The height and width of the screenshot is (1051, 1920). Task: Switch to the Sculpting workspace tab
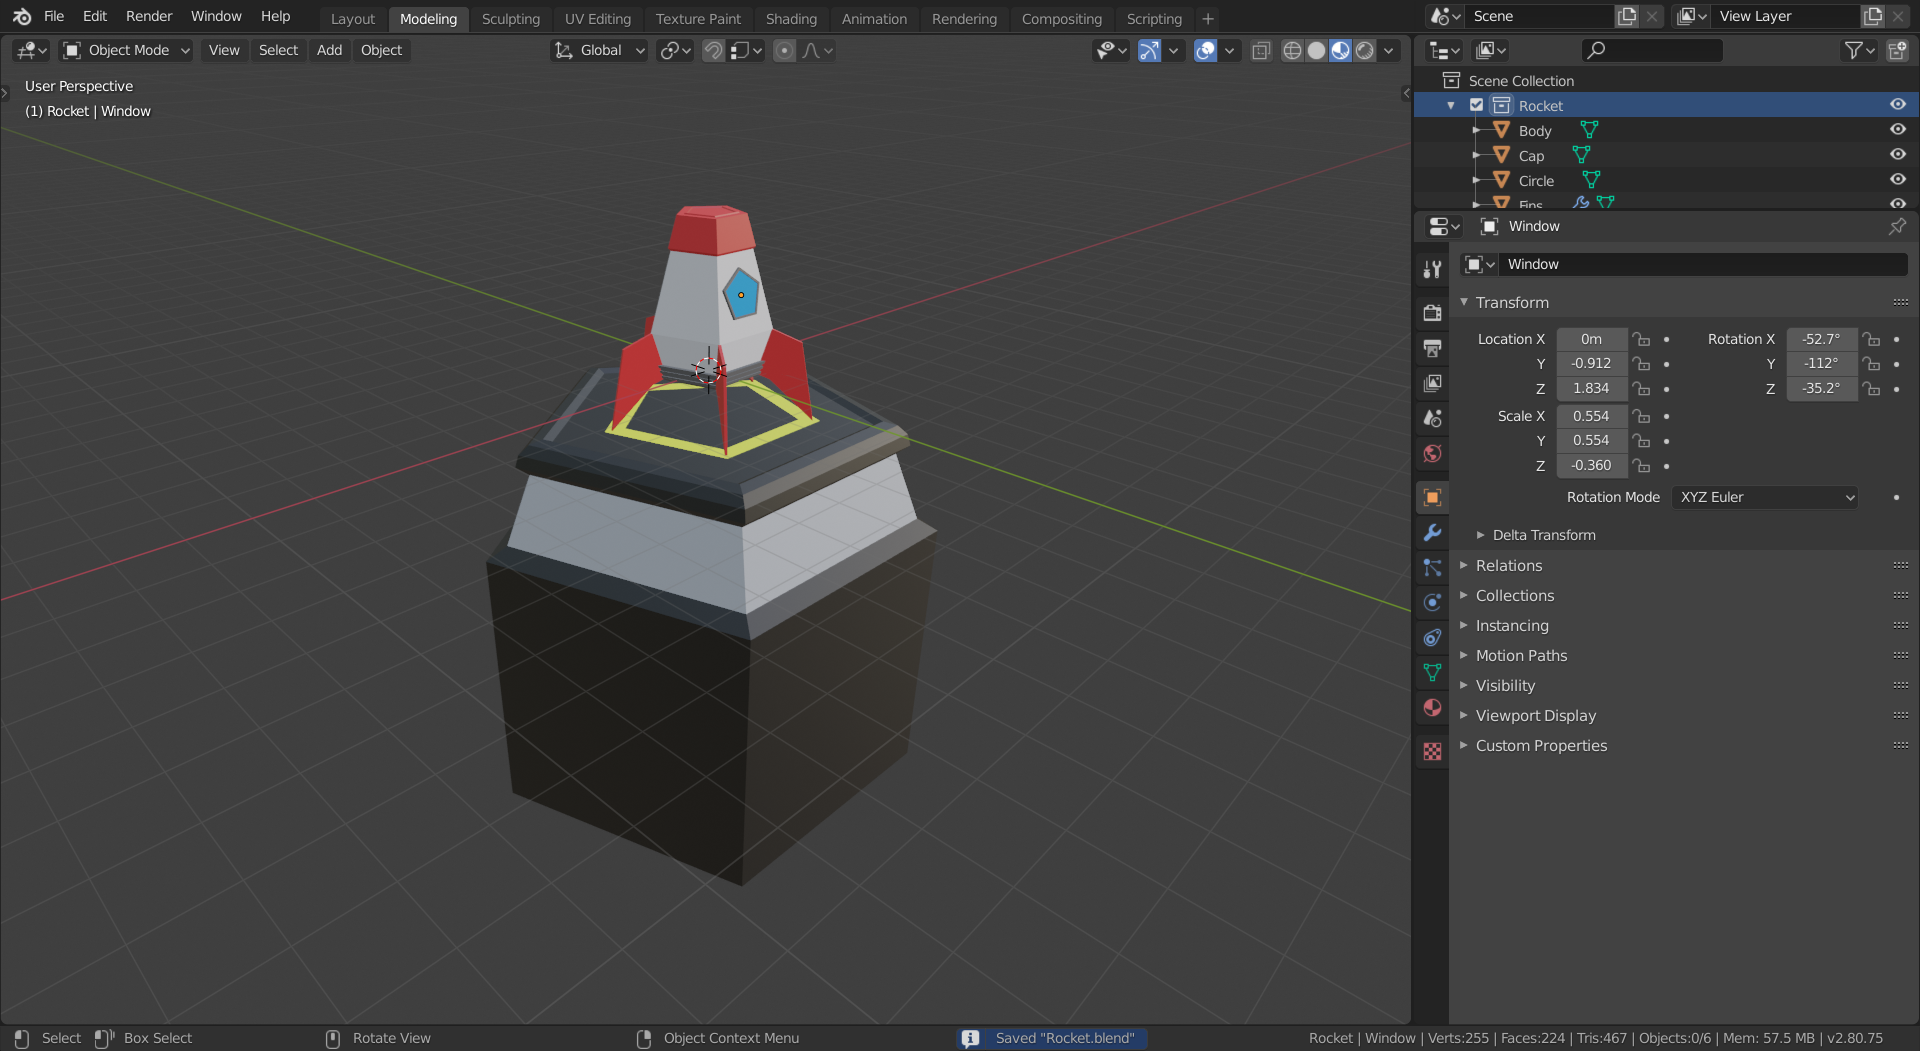(511, 18)
